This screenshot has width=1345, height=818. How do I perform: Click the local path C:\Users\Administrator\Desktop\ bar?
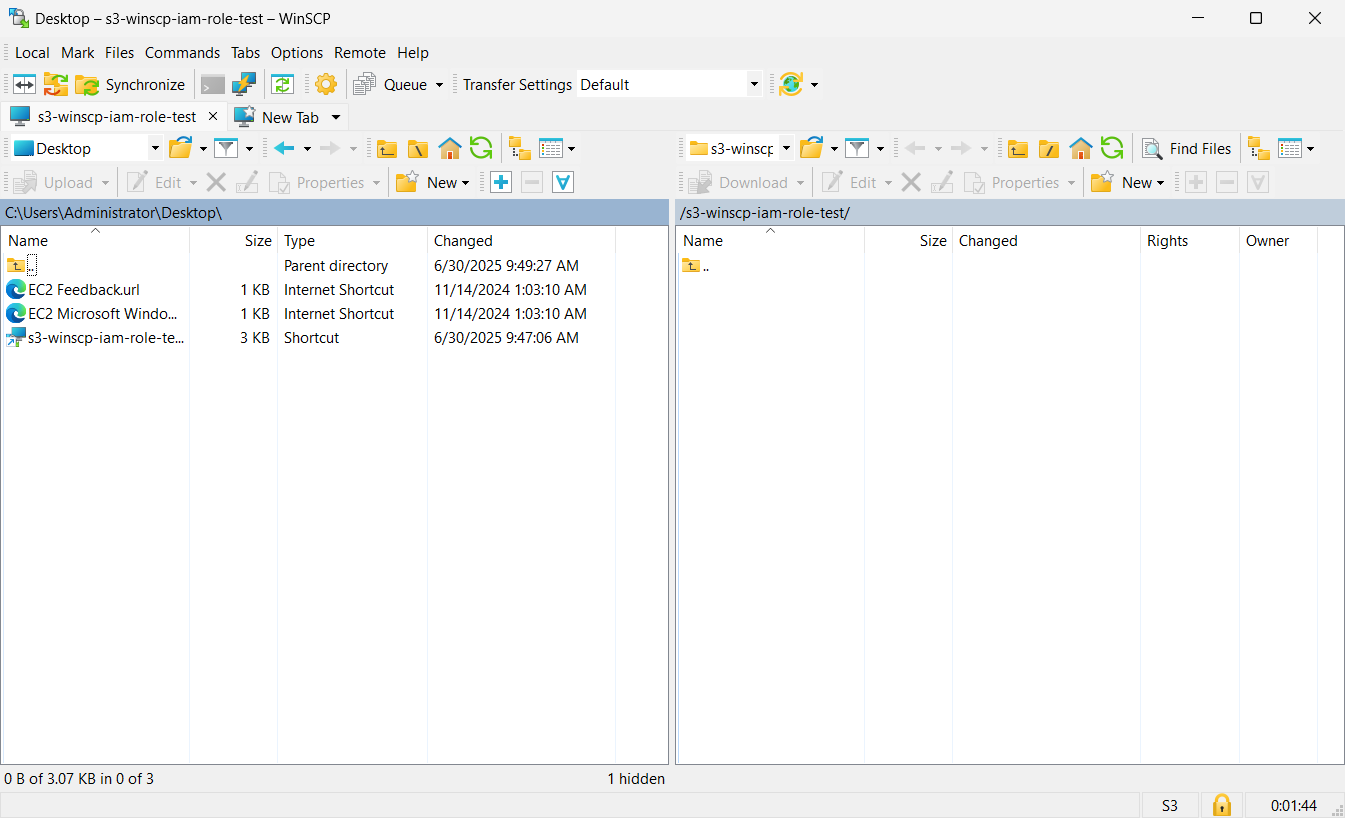[334, 213]
